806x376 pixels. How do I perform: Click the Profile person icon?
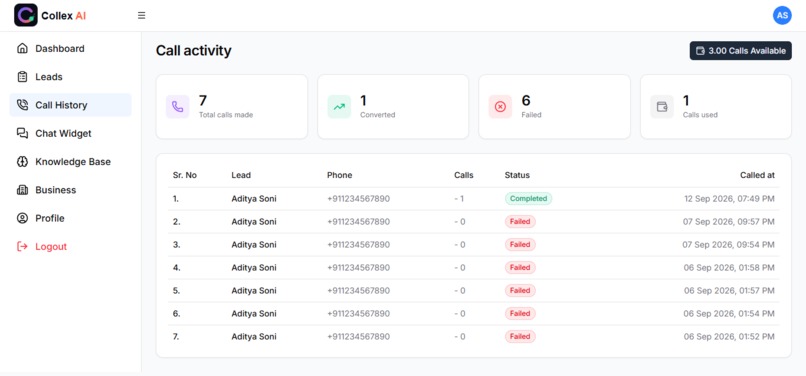point(22,218)
